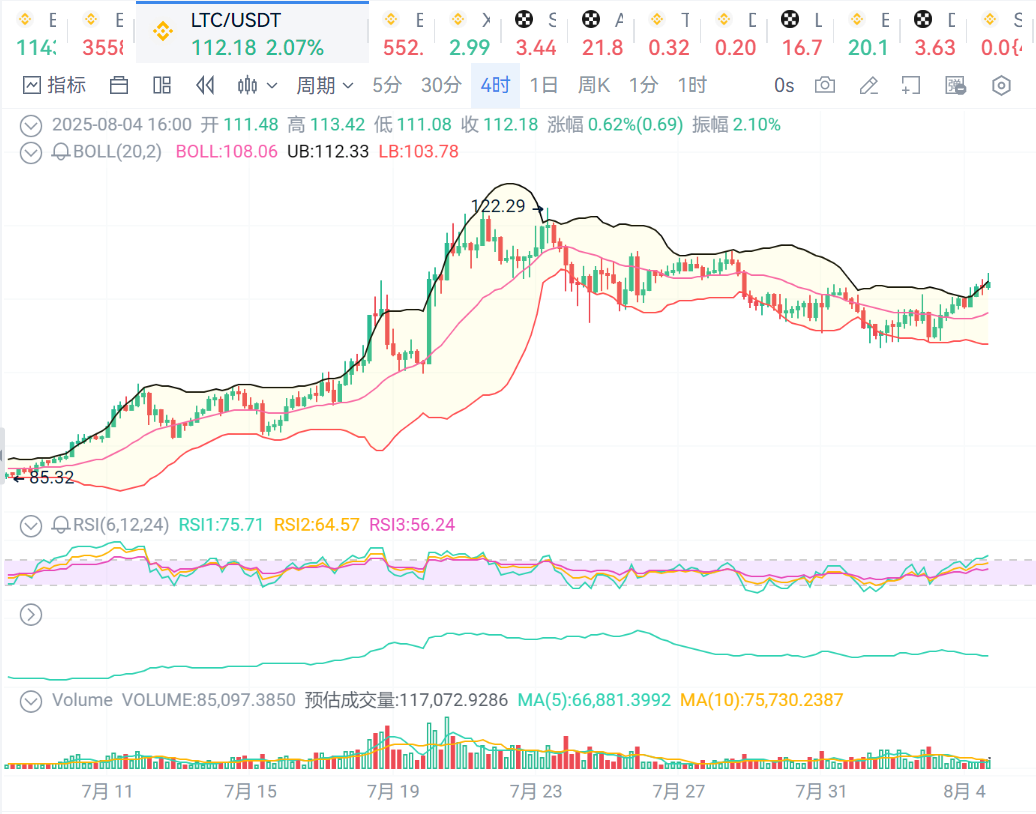Click the 122.29 high price label
1036x814 pixels.
coord(498,206)
